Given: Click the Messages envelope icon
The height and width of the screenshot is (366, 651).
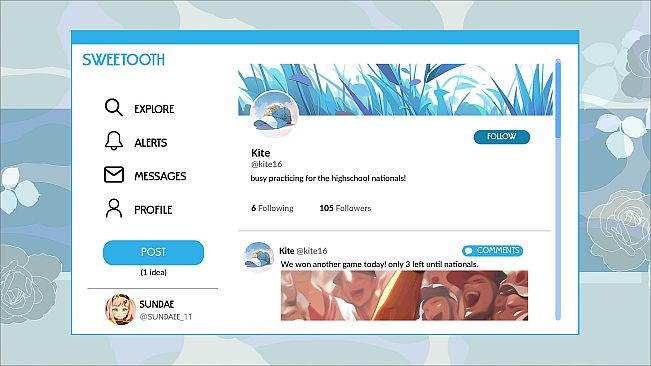Looking at the screenshot, I should (114, 175).
